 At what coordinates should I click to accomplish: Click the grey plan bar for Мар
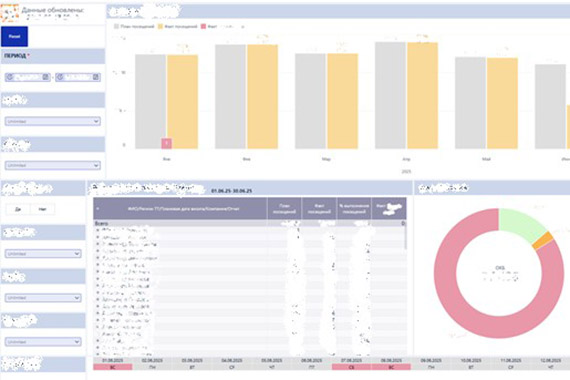(x=310, y=101)
